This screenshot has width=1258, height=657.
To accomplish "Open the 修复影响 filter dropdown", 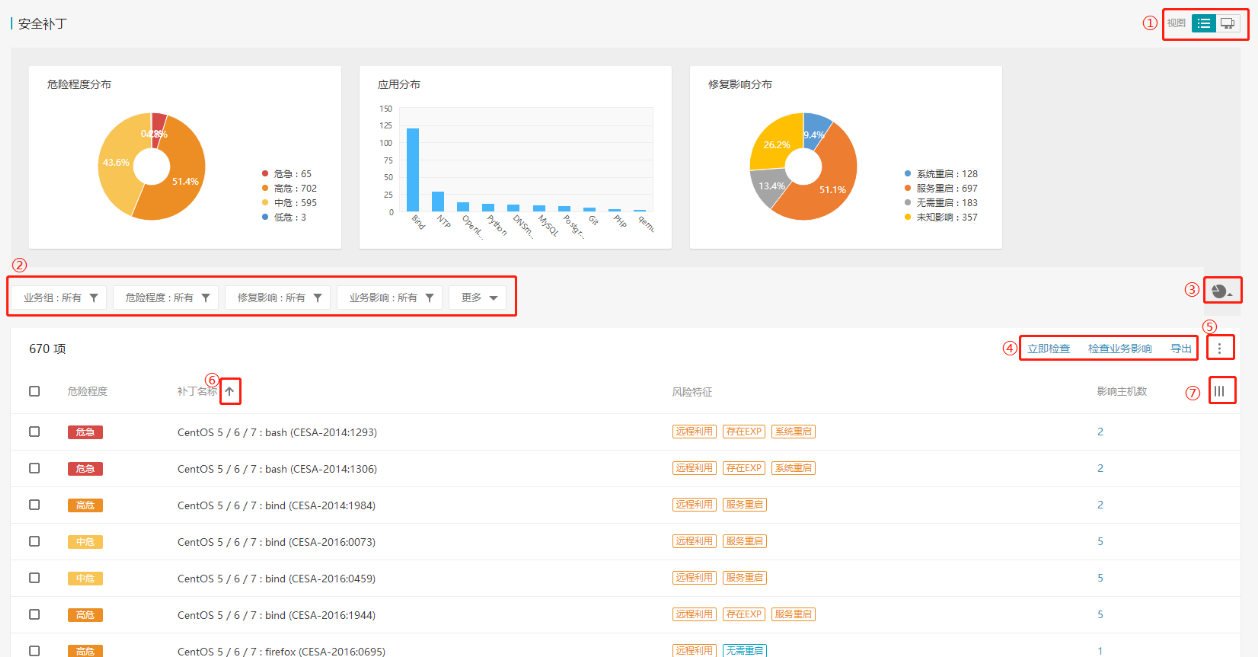I will pos(277,298).
